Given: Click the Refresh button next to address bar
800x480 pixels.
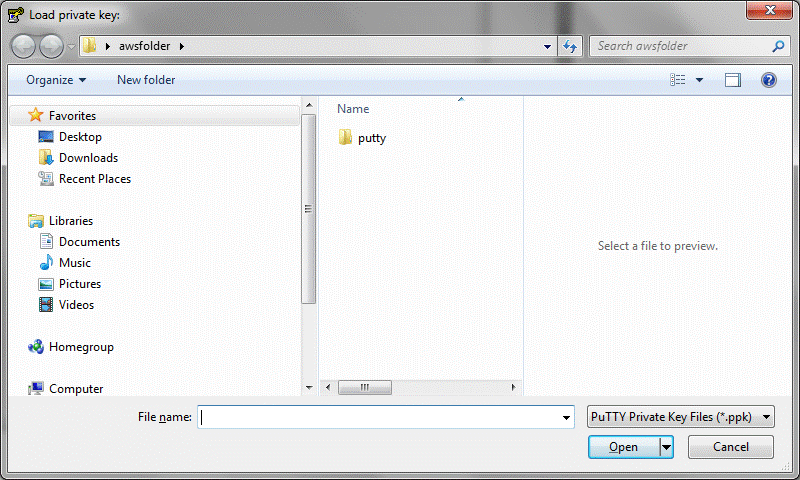Looking at the screenshot, I should pyautogui.click(x=570, y=46).
